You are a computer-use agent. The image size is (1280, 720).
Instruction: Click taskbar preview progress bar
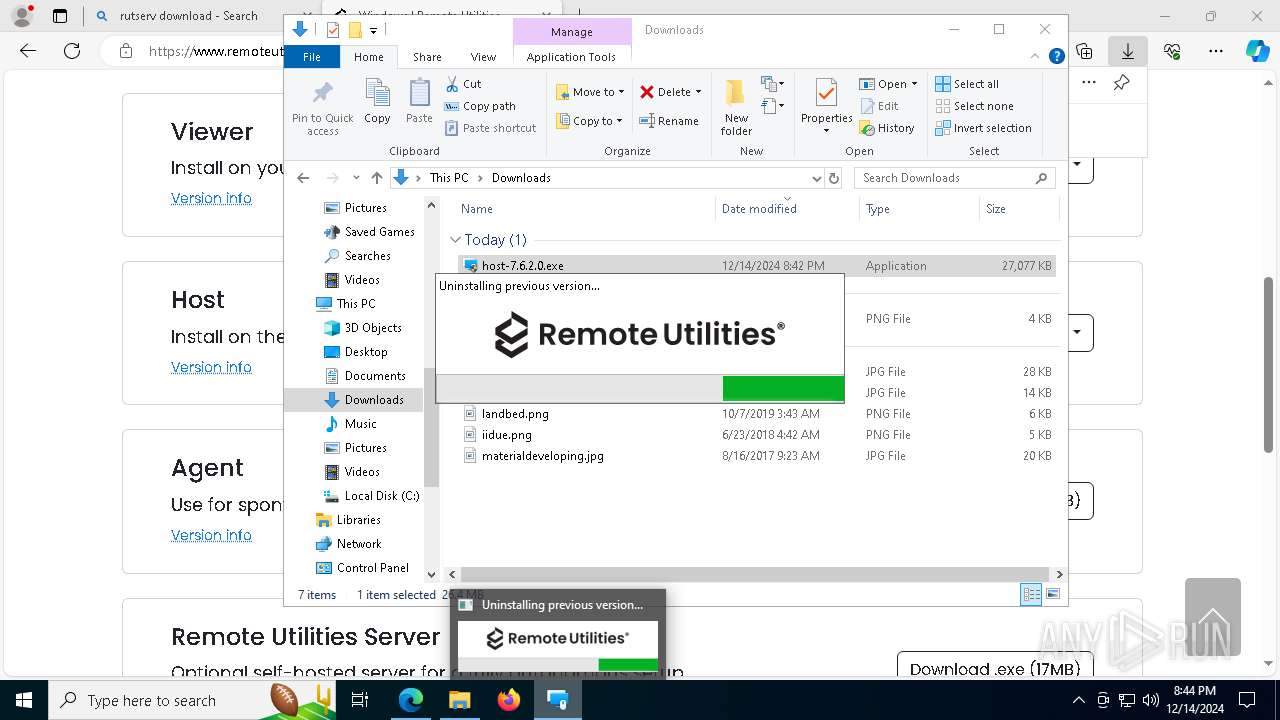coord(558,665)
